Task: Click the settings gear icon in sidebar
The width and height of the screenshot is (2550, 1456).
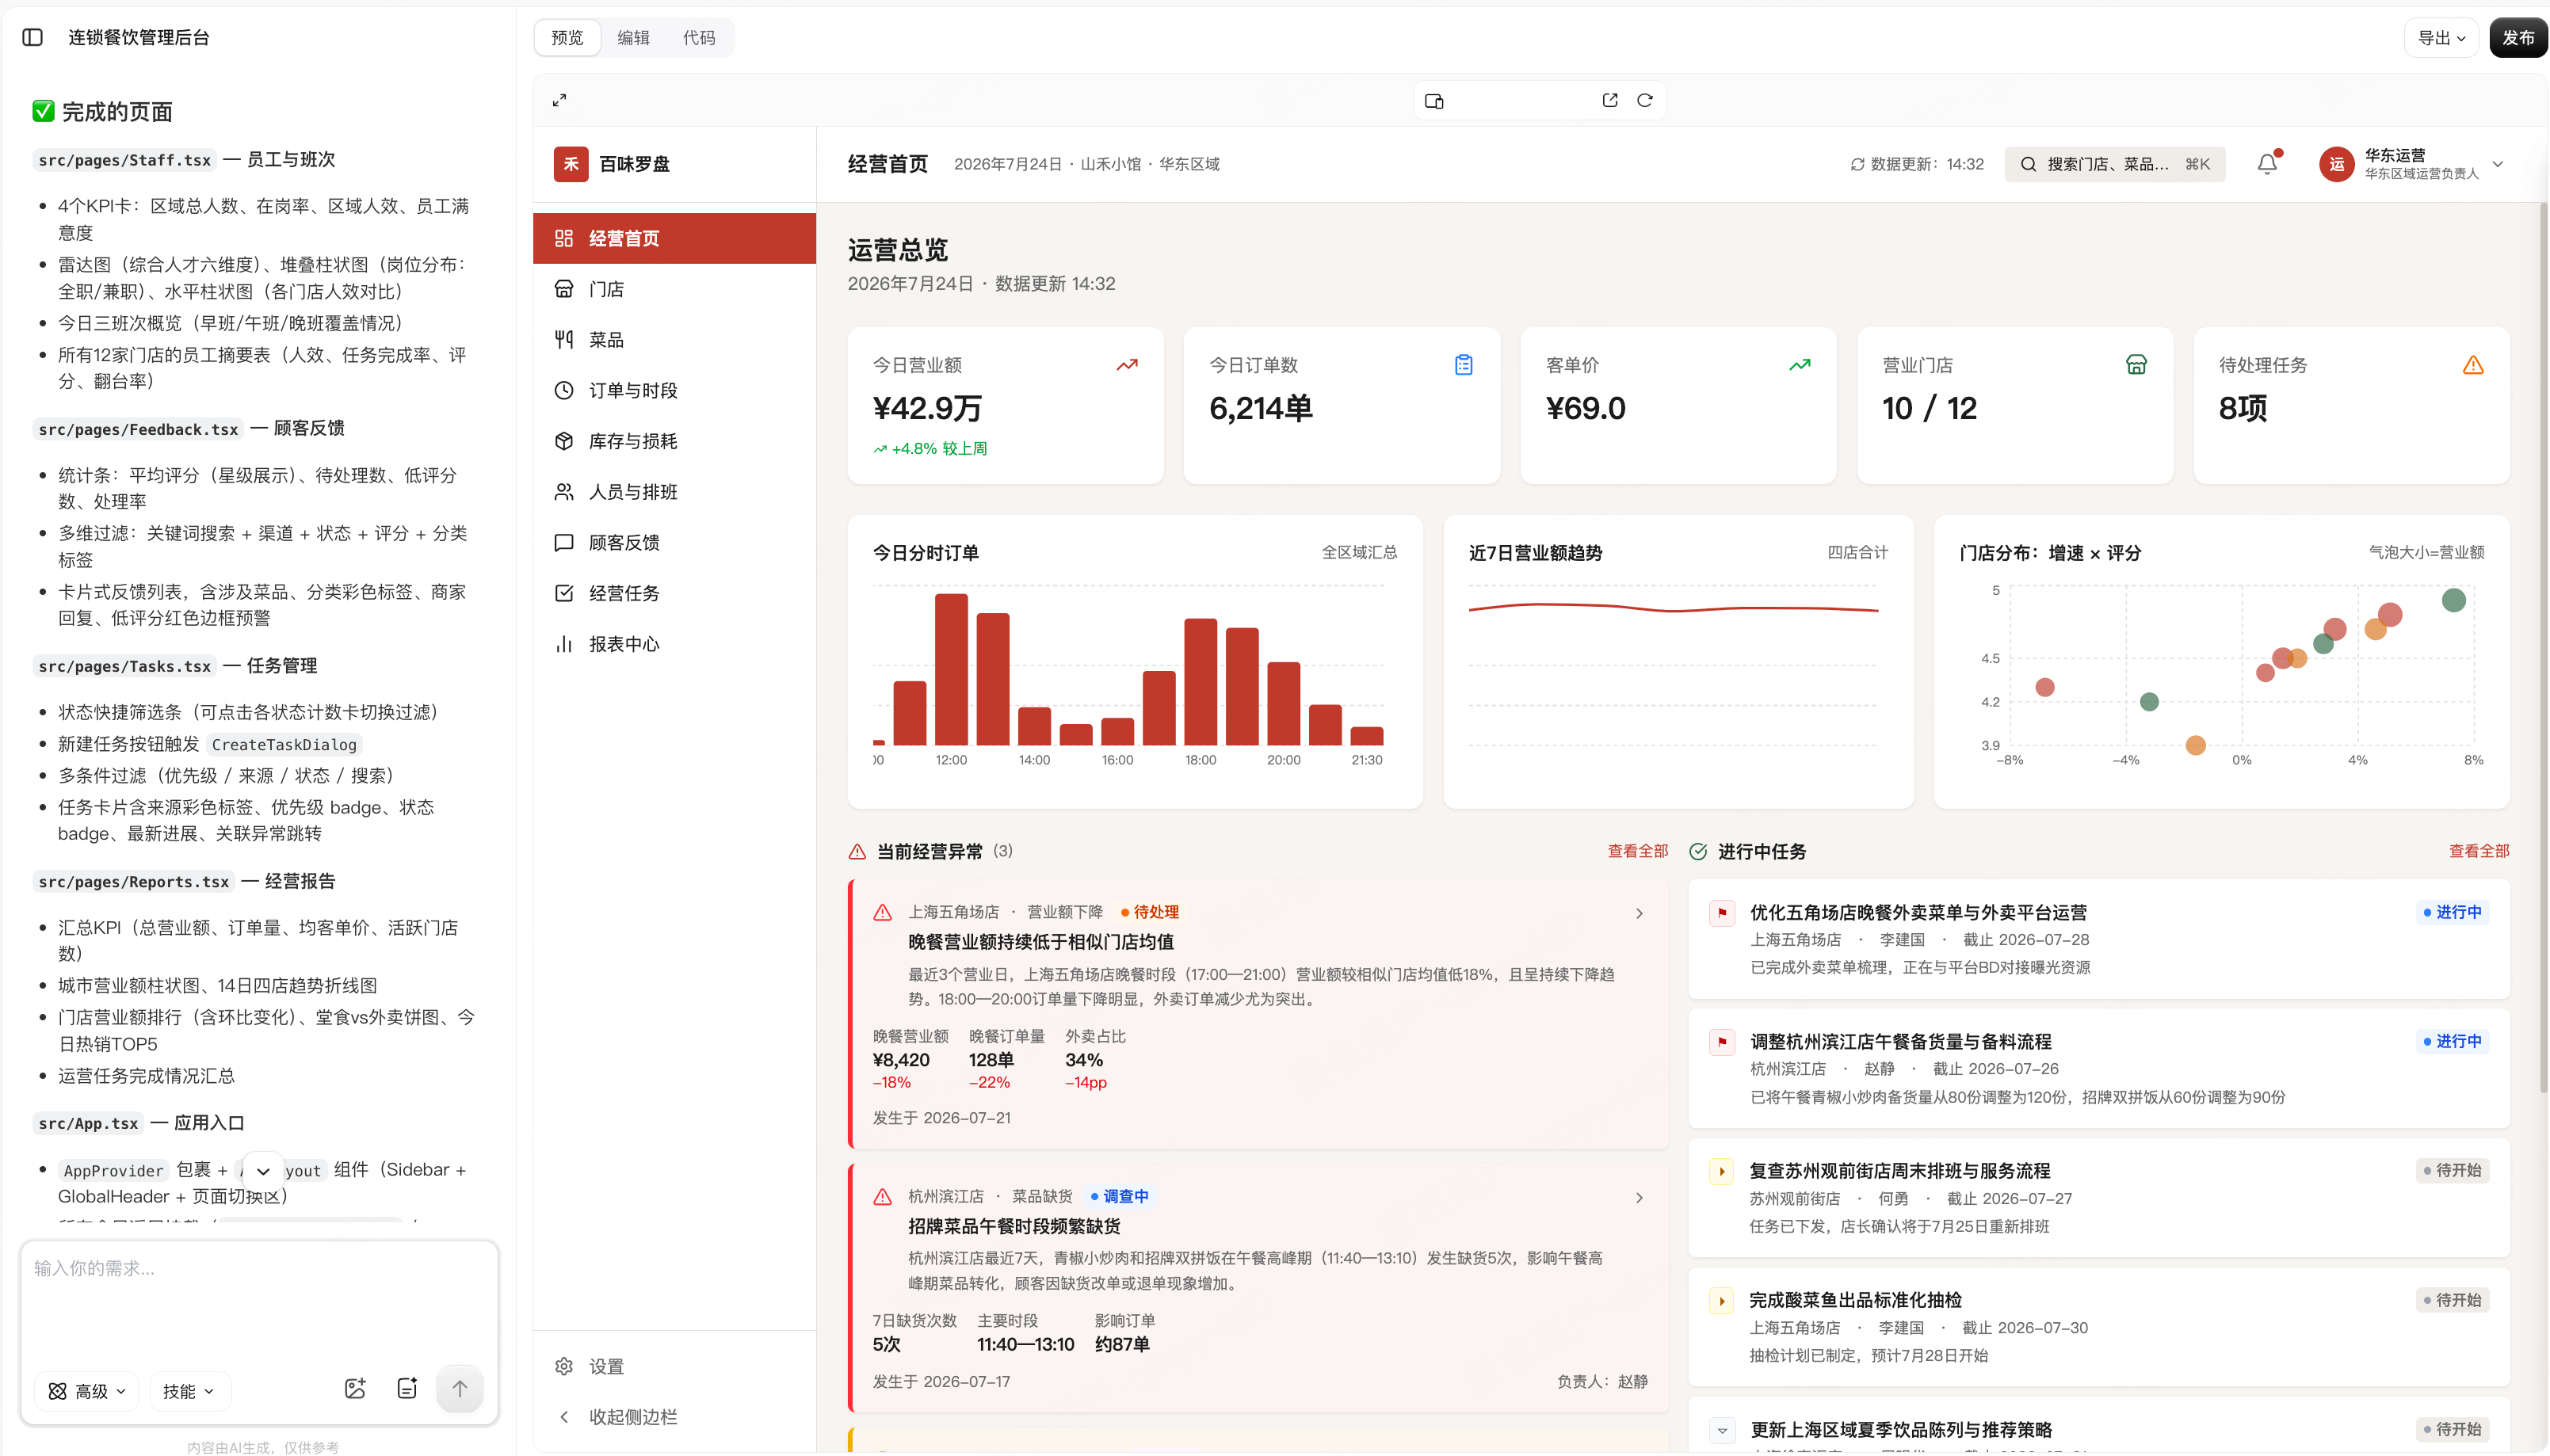Action: click(564, 1366)
